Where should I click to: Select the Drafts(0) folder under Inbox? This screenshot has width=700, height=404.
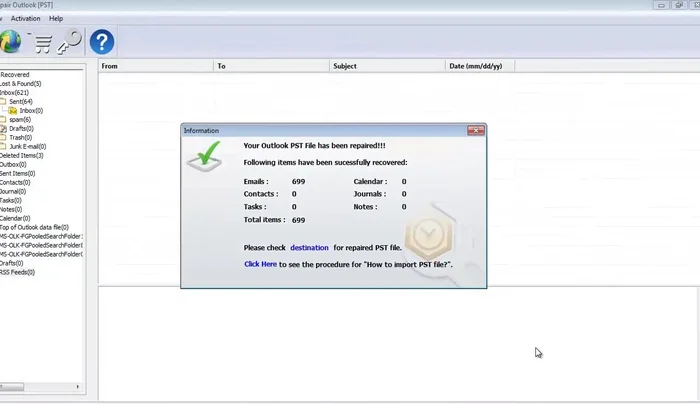coord(21,128)
